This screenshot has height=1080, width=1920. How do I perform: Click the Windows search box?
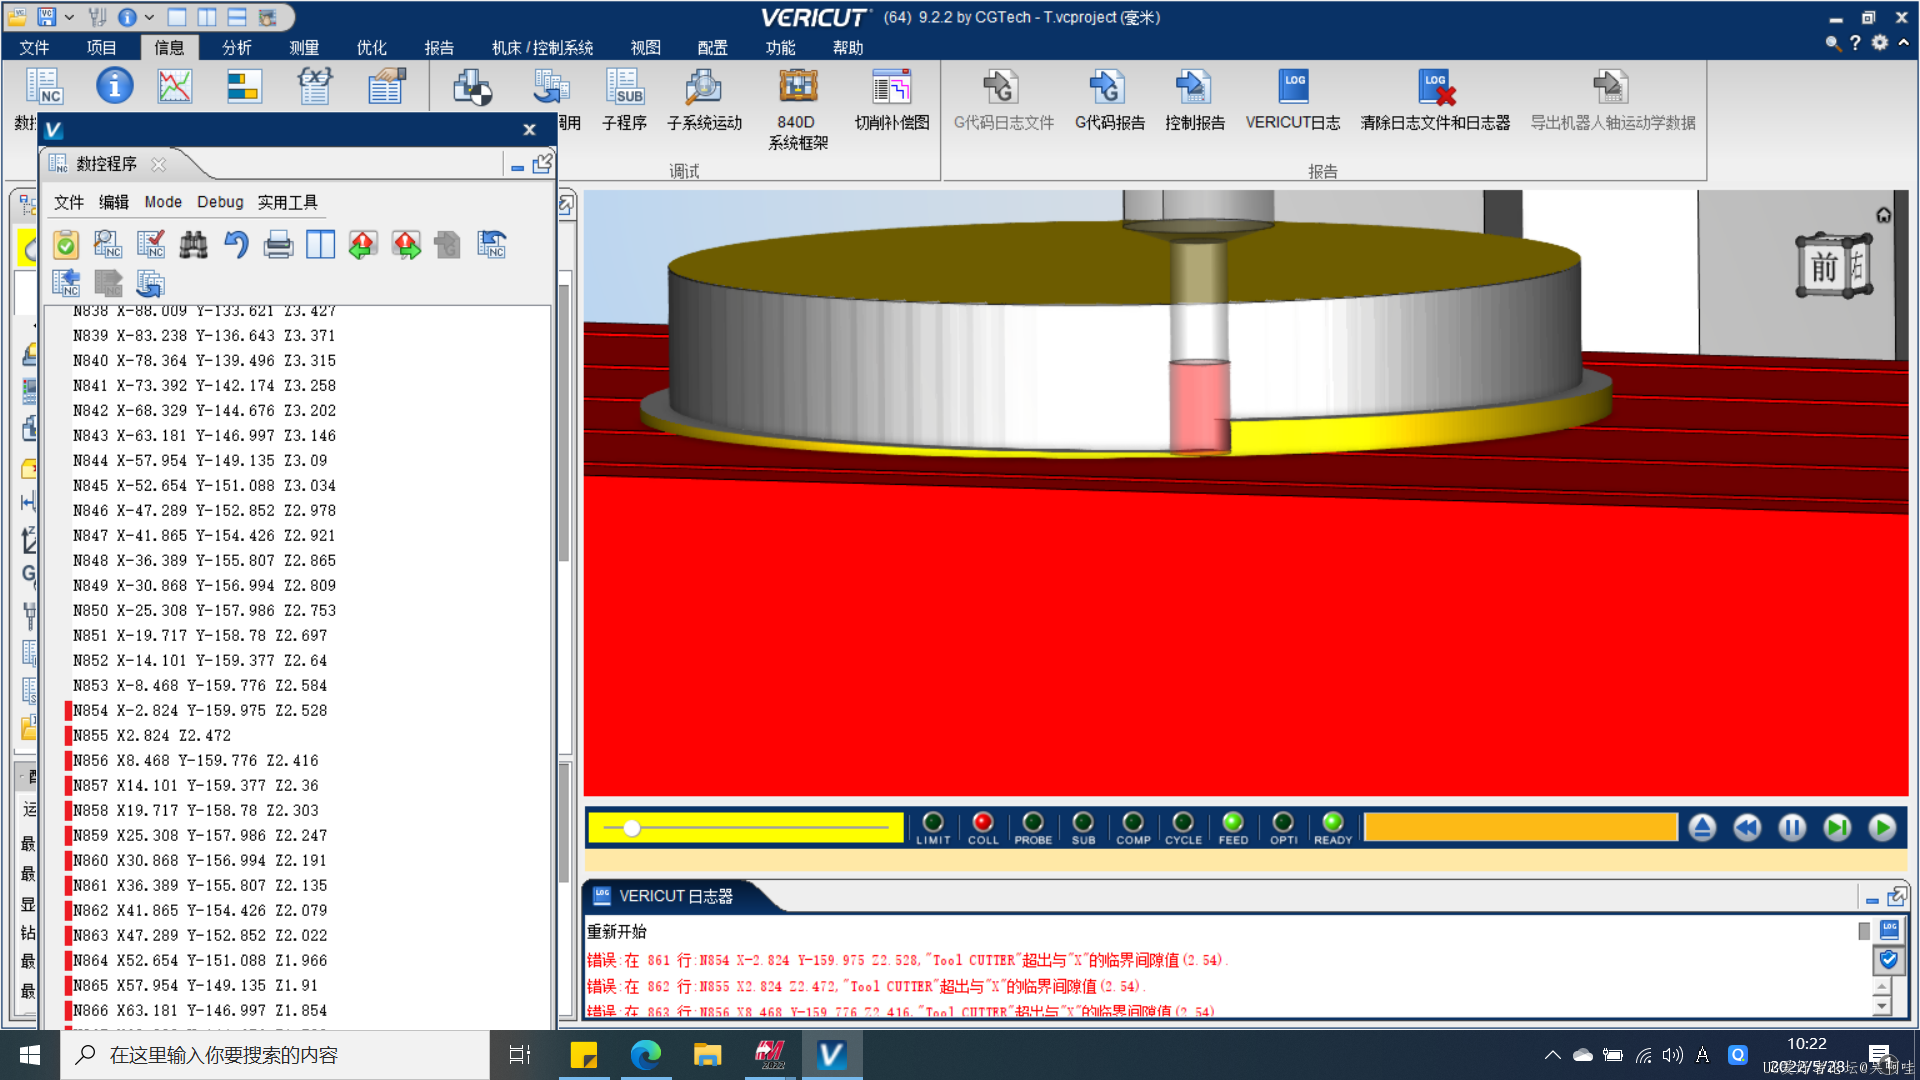click(x=275, y=1055)
